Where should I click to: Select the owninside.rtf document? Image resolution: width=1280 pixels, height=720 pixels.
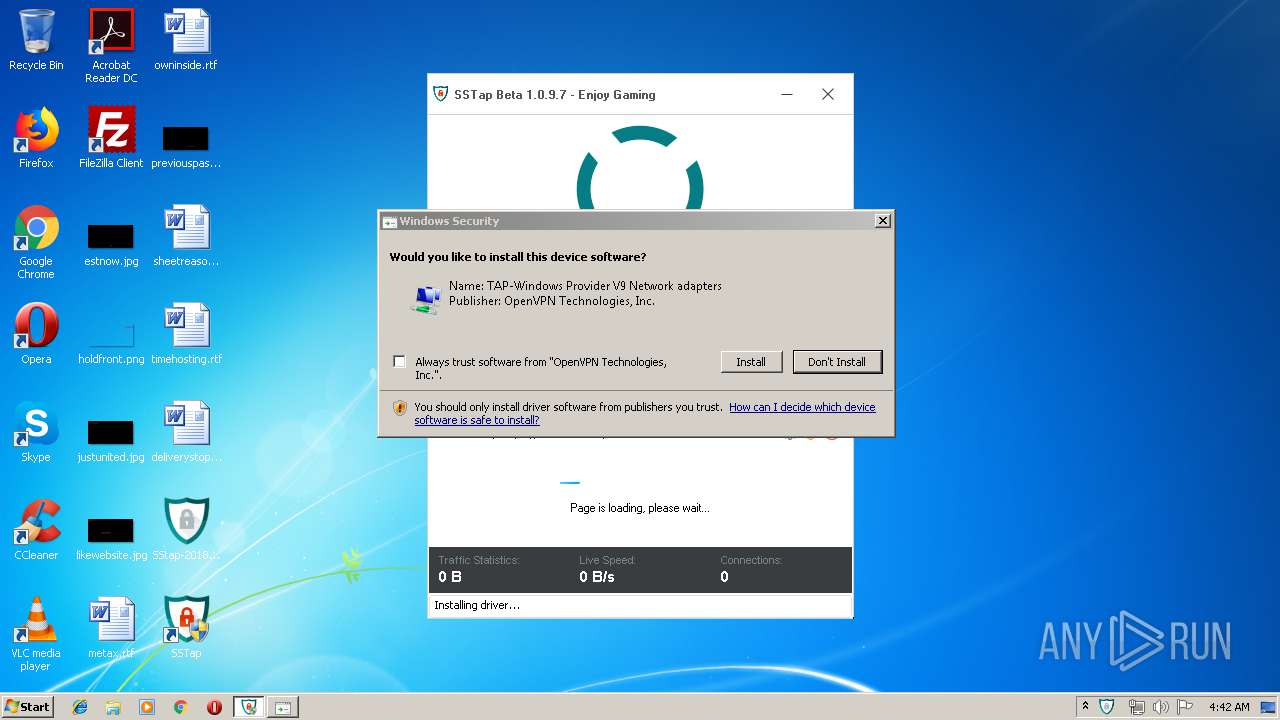point(186,40)
